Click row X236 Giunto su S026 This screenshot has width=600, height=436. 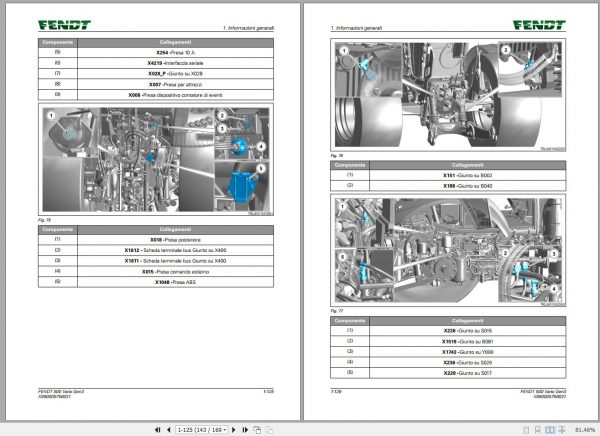click(448, 362)
